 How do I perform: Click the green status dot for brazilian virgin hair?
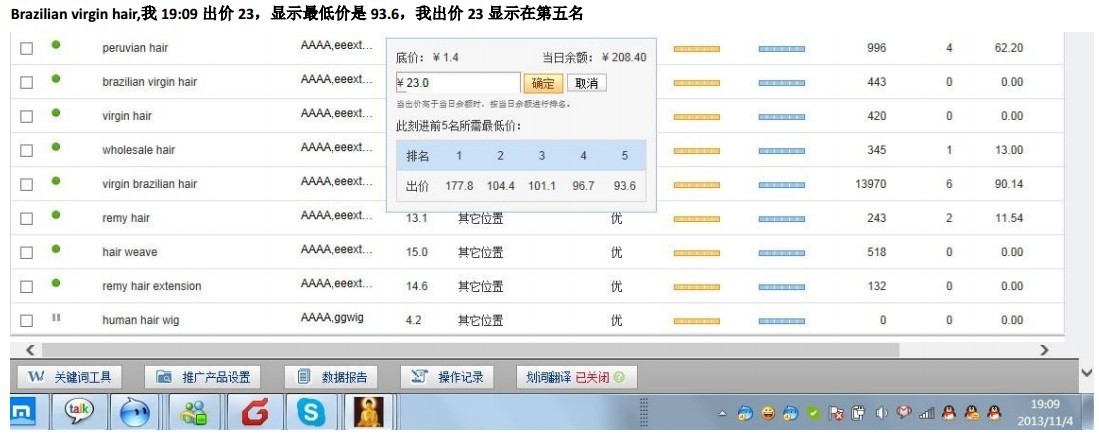(56, 79)
